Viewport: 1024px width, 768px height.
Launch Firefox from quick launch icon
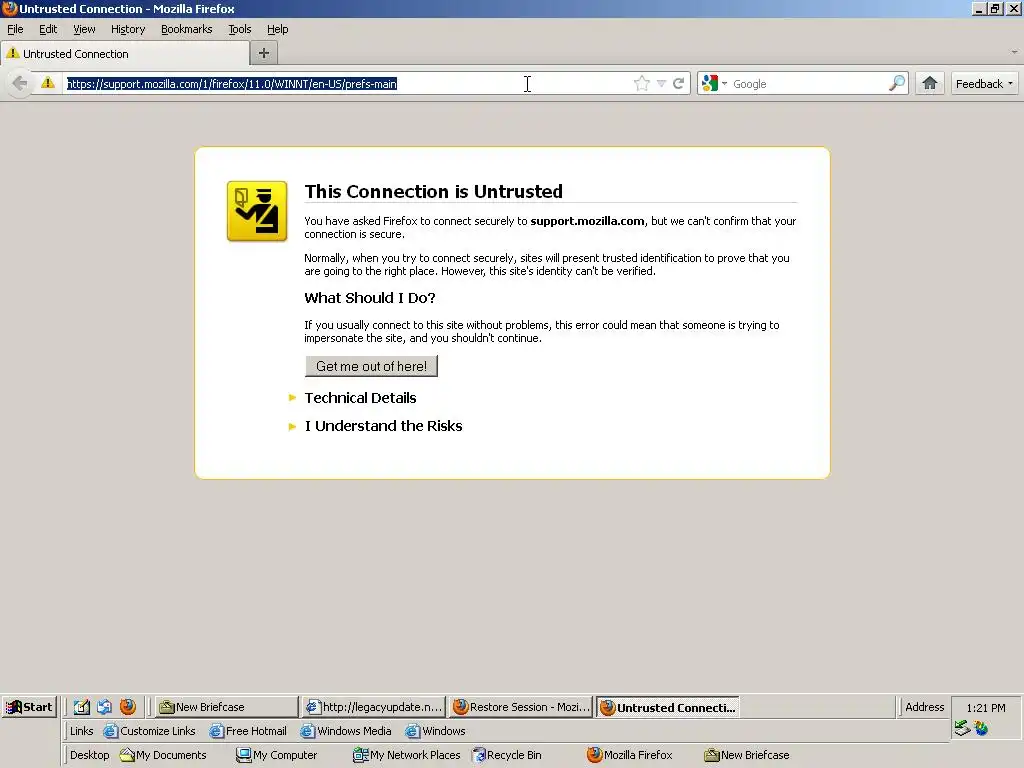127,707
